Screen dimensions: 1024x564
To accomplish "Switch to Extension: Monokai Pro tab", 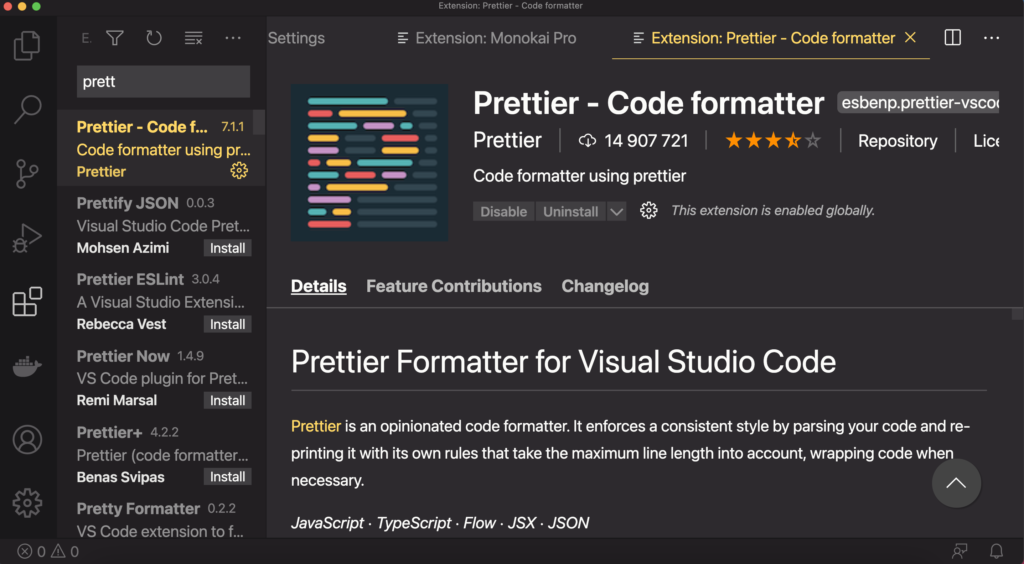I will [487, 38].
